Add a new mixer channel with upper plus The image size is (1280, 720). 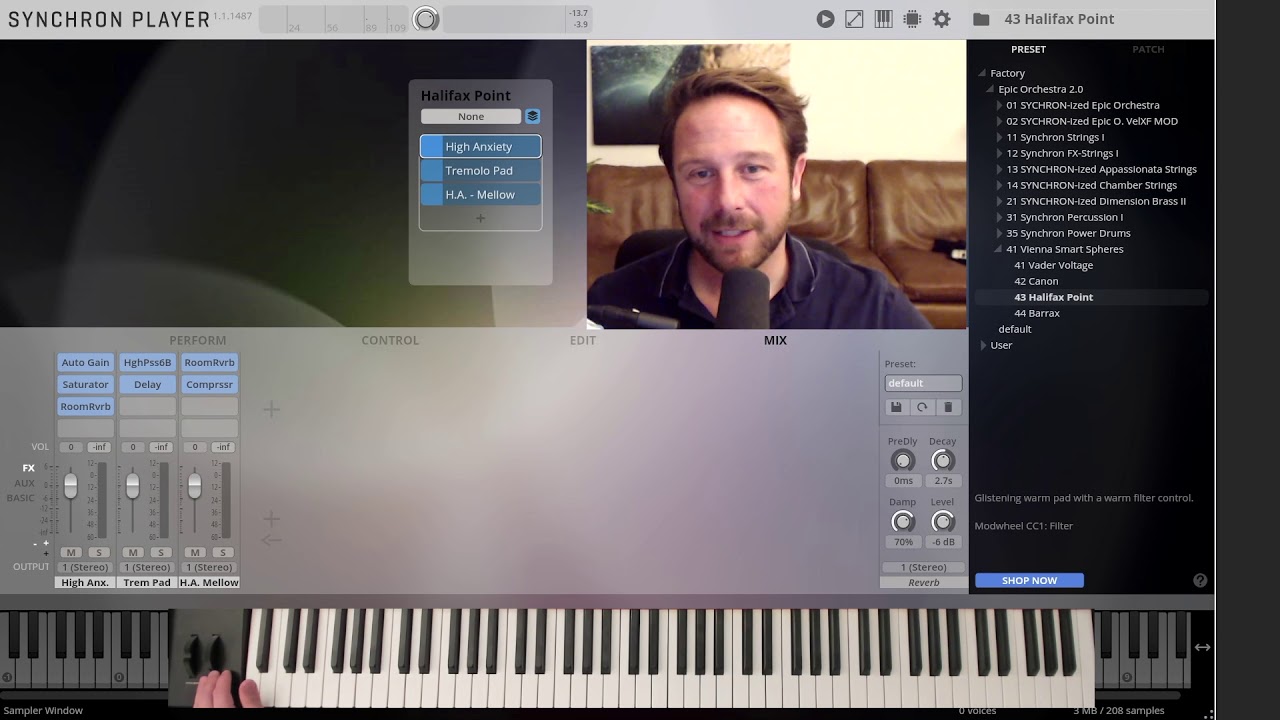(271, 409)
